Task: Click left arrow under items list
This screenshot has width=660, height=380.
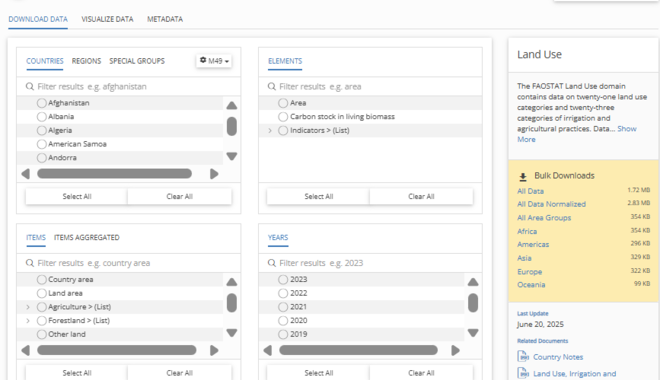Action: click(x=26, y=350)
